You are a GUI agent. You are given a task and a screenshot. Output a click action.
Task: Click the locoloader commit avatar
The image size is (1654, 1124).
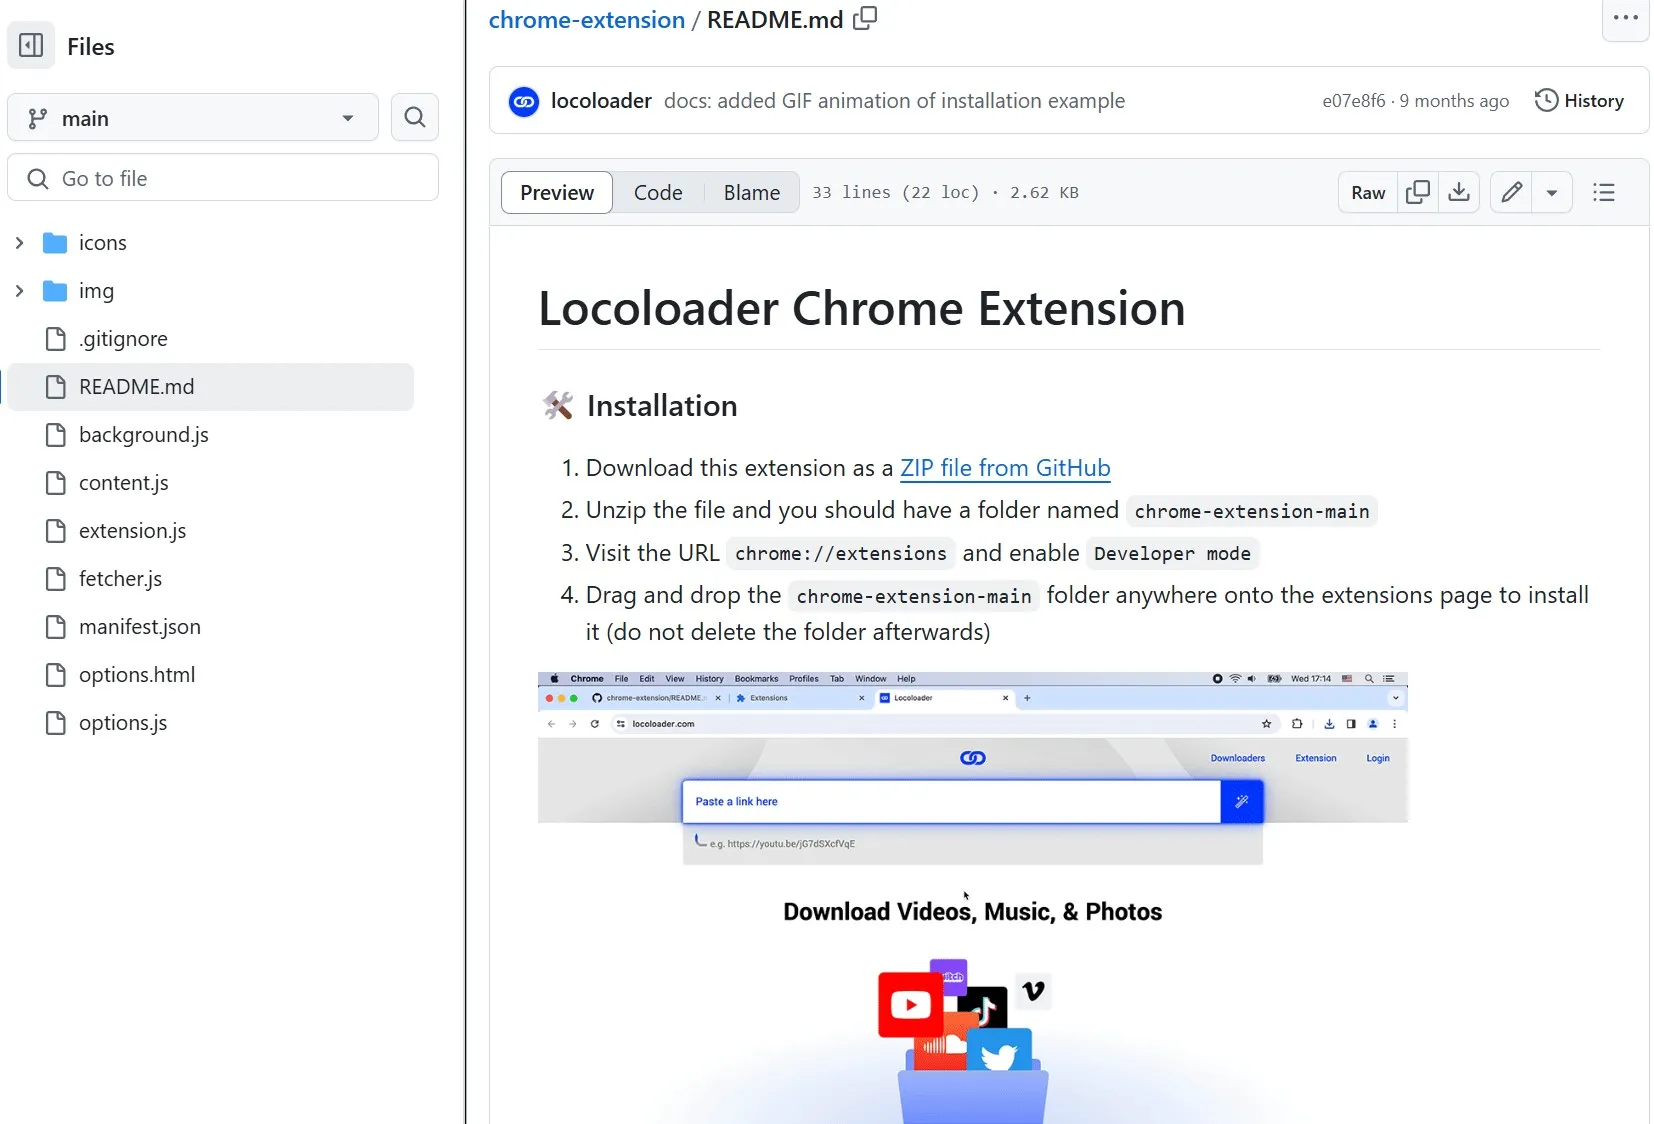522,101
